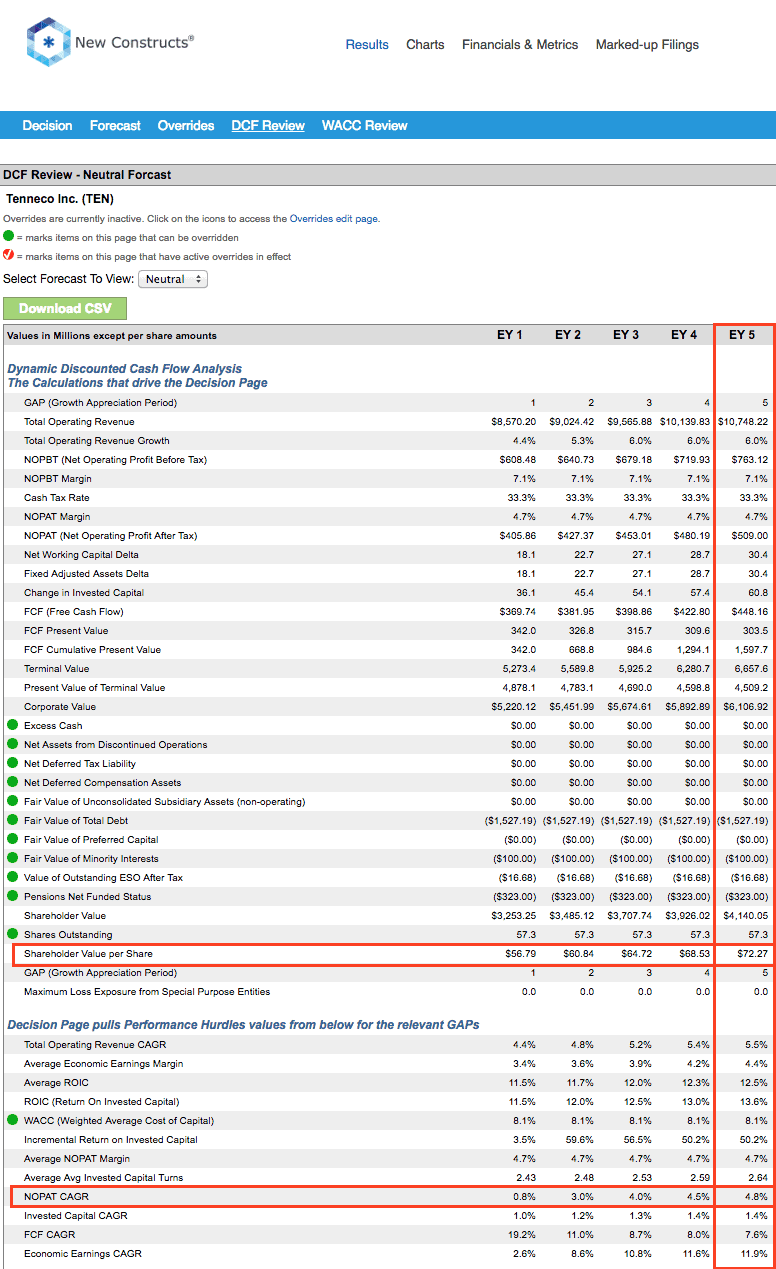Click EY 5 FCF value $448.16

(750, 611)
